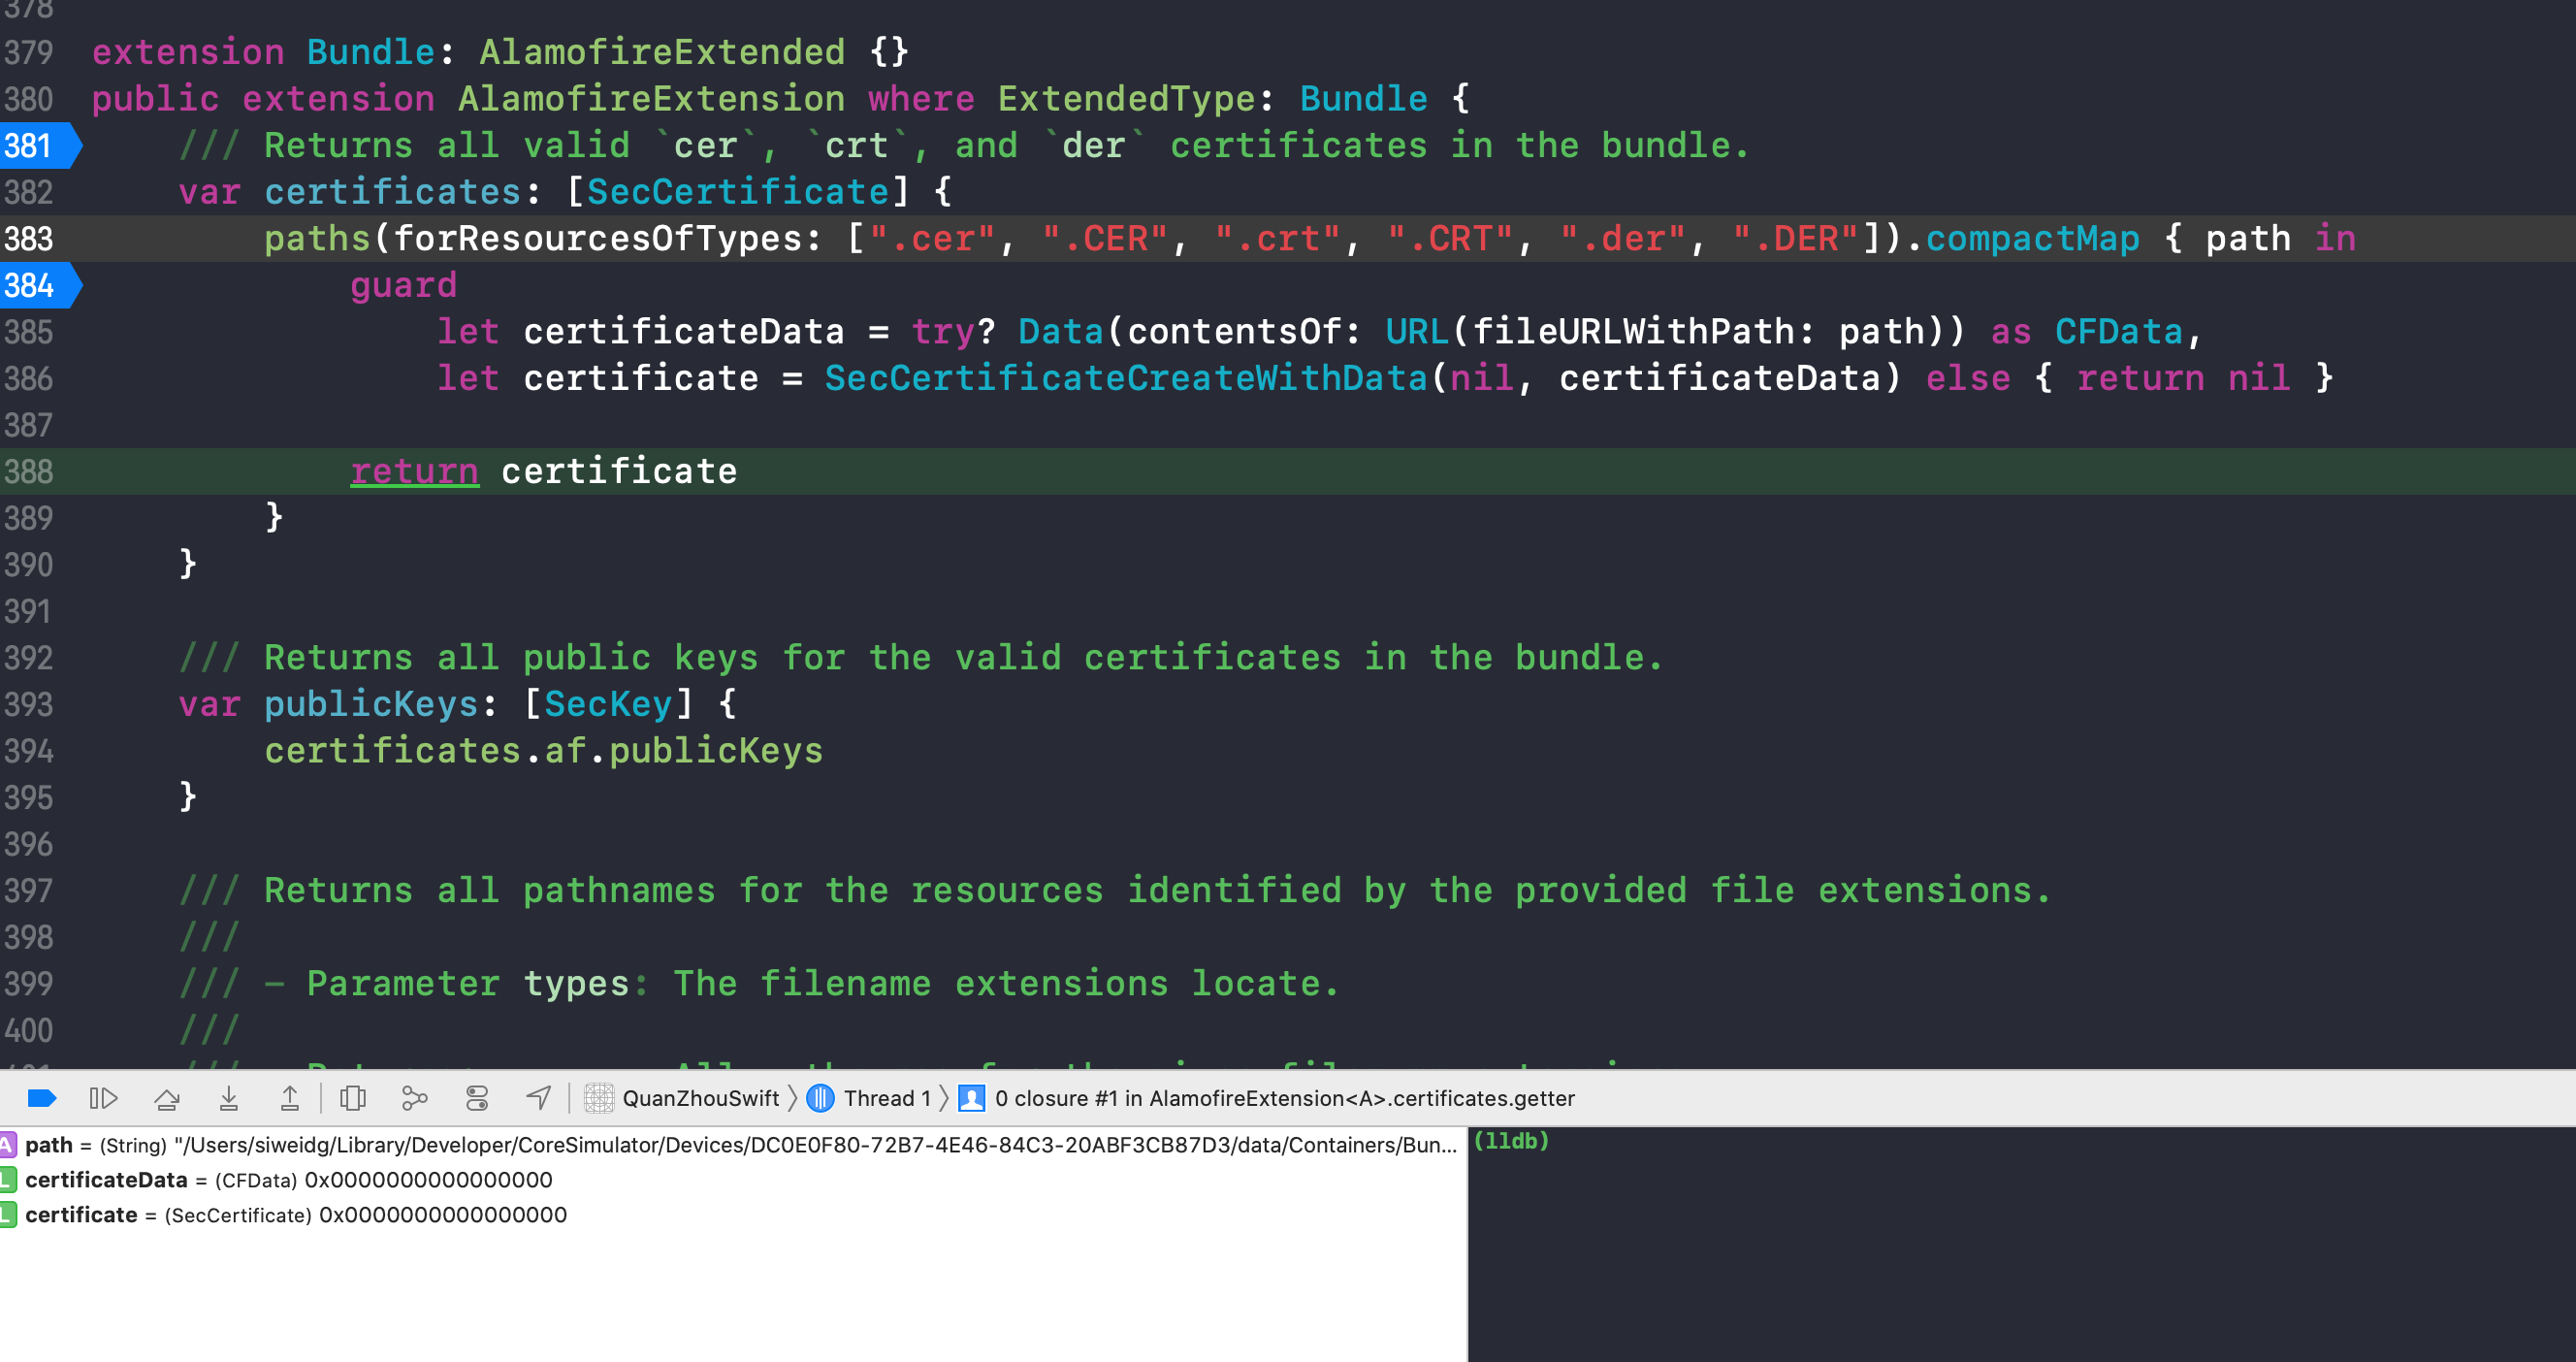Click the Step Out debug icon

pos(289,1098)
